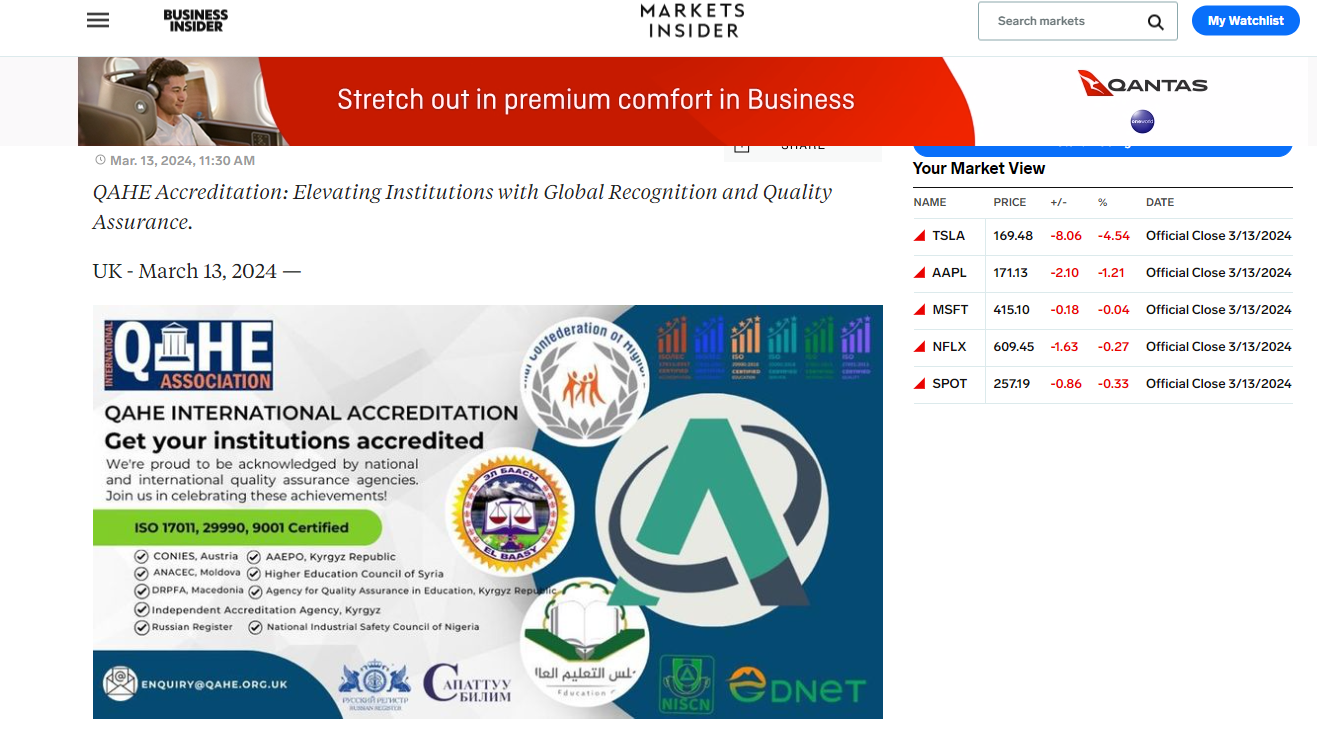
Task: Click checkmark beside CONIES, Austria
Action: (x=142, y=556)
